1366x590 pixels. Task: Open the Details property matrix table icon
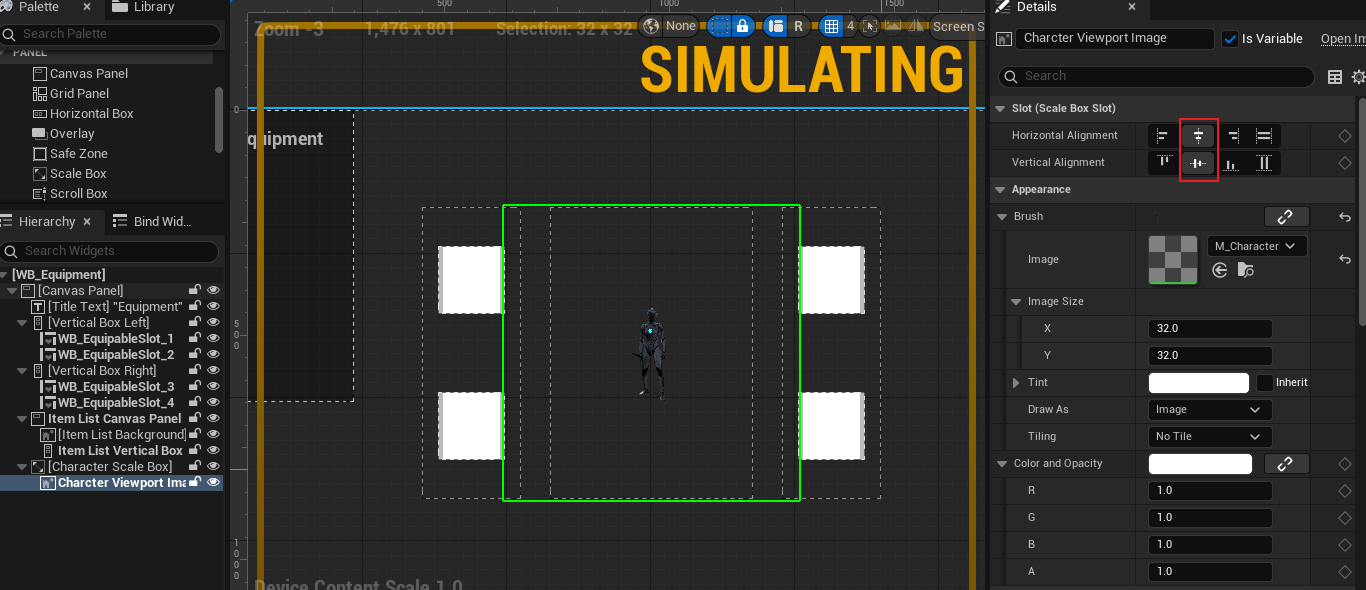1334,77
